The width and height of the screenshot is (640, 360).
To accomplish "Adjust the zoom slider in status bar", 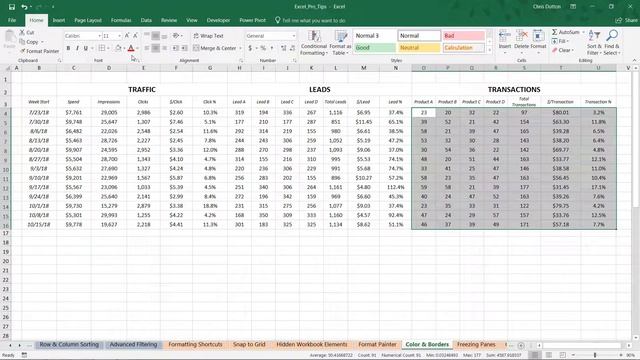I will (x=596, y=355).
